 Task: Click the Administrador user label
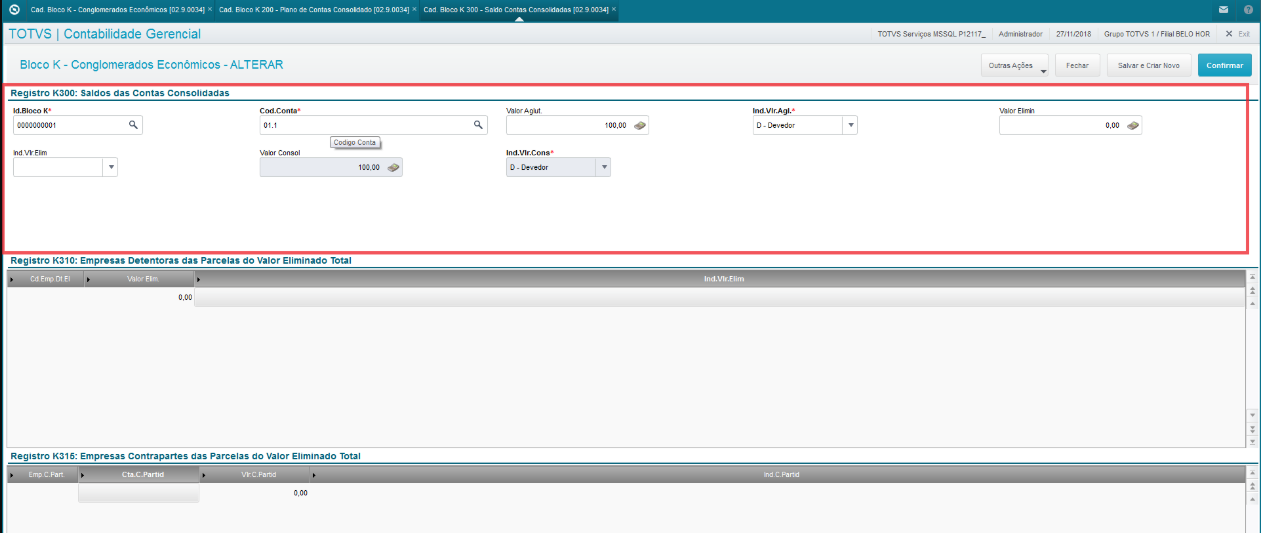point(1020,34)
